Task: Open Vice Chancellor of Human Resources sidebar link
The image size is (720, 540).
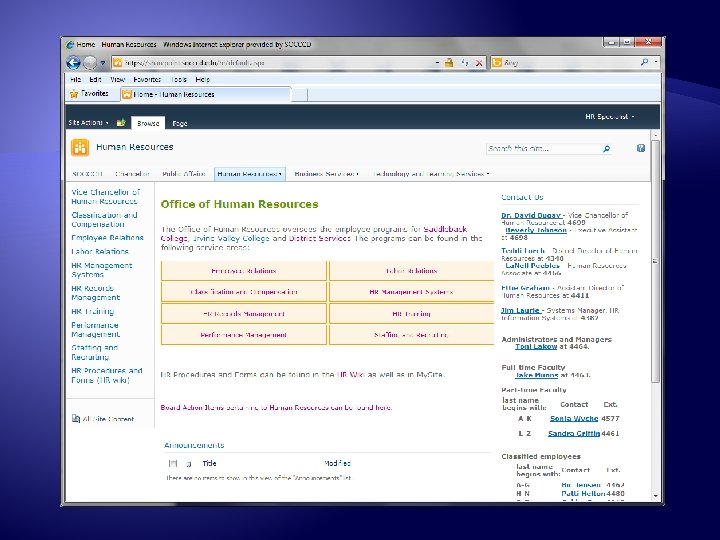Action: (x=105, y=197)
